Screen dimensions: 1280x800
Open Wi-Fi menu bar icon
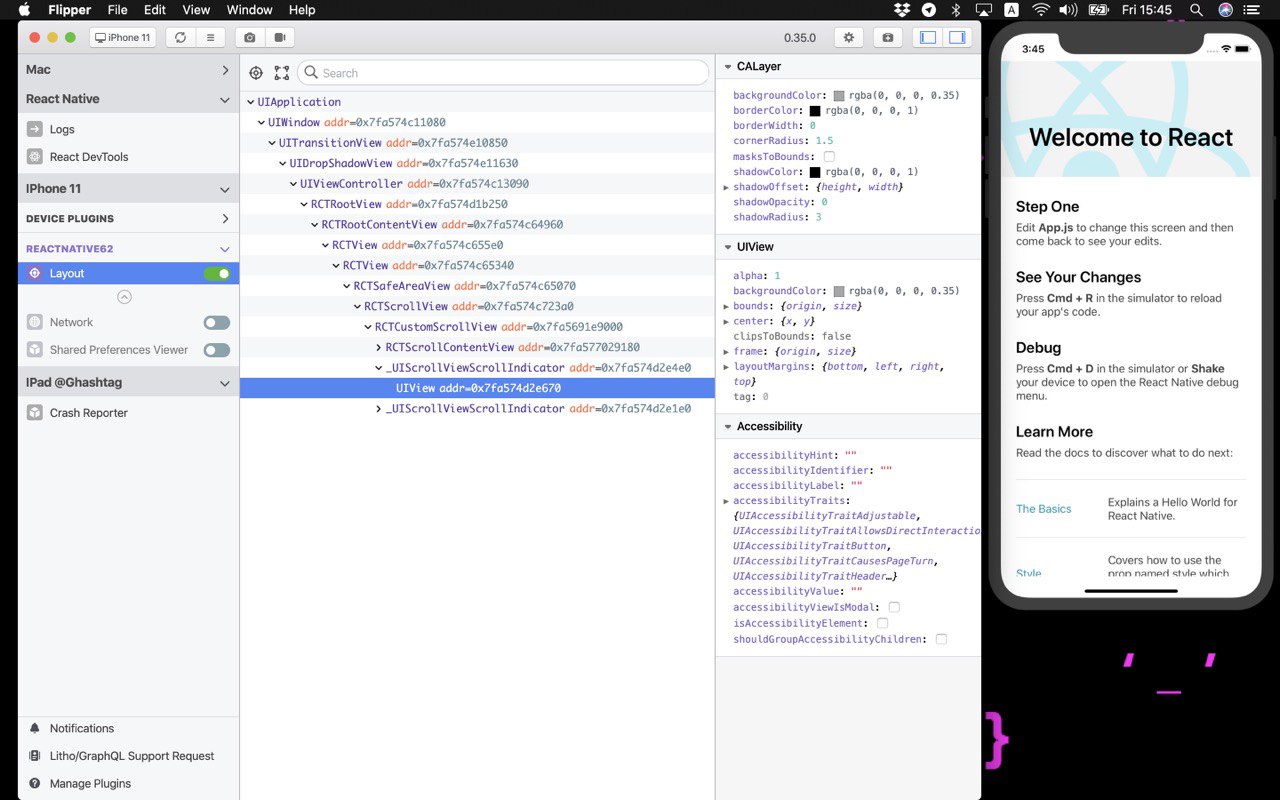pyautogui.click(x=1040, y=10)
